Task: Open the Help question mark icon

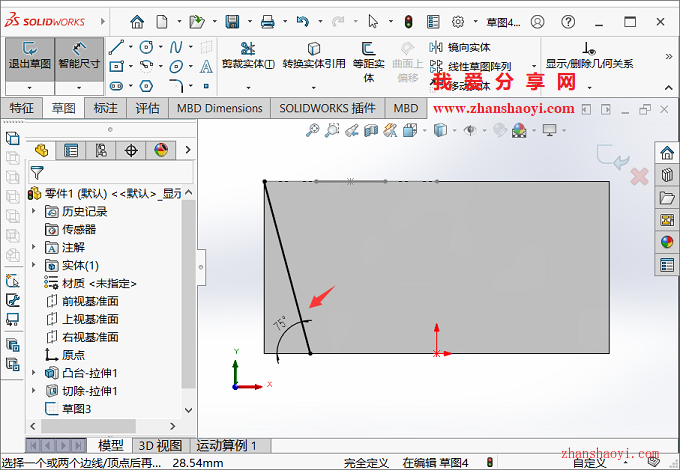Action: click(568, 21)
